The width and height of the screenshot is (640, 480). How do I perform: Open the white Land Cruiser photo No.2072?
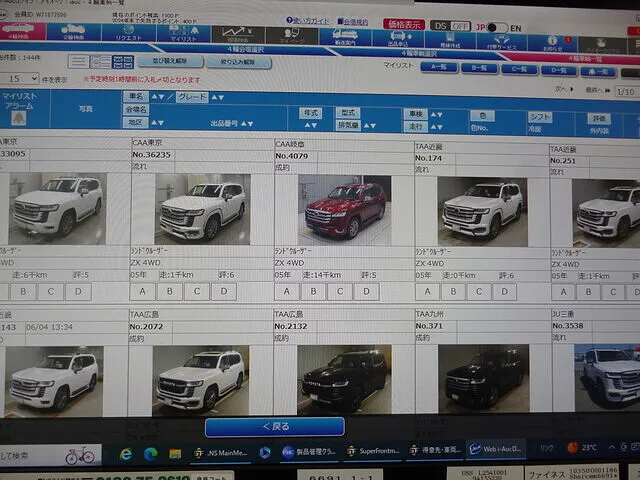(x=201, y=380)
